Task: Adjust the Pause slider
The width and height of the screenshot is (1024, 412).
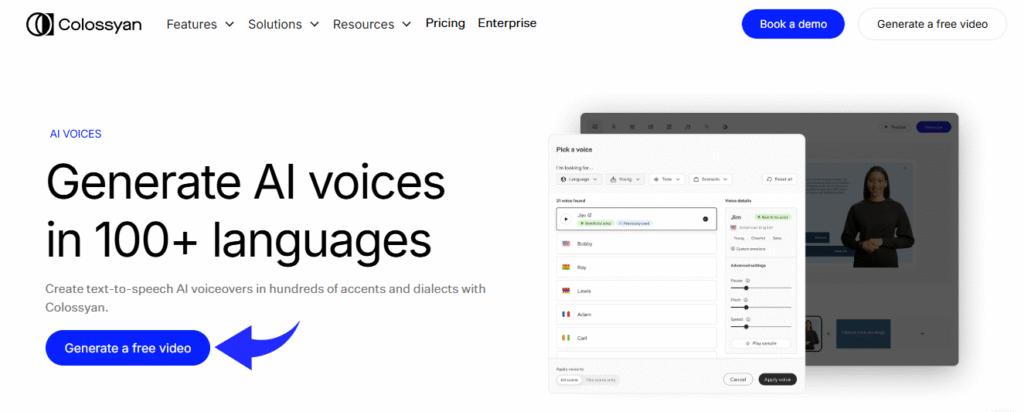Action: coord(761,287)
